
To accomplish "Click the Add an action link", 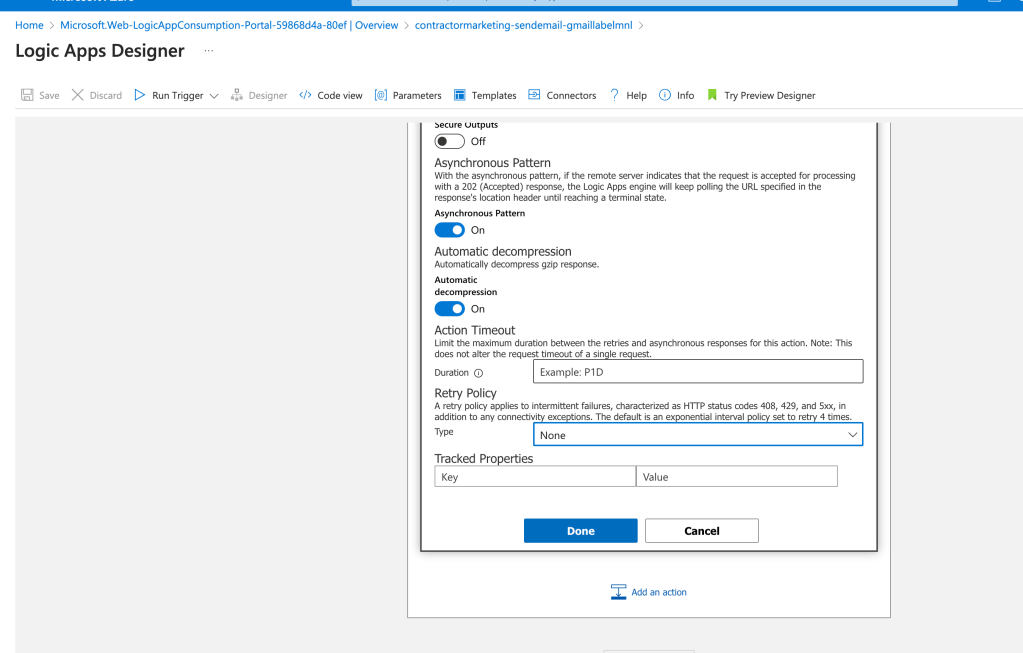I will pyautogui.click(x=659, y=592).
